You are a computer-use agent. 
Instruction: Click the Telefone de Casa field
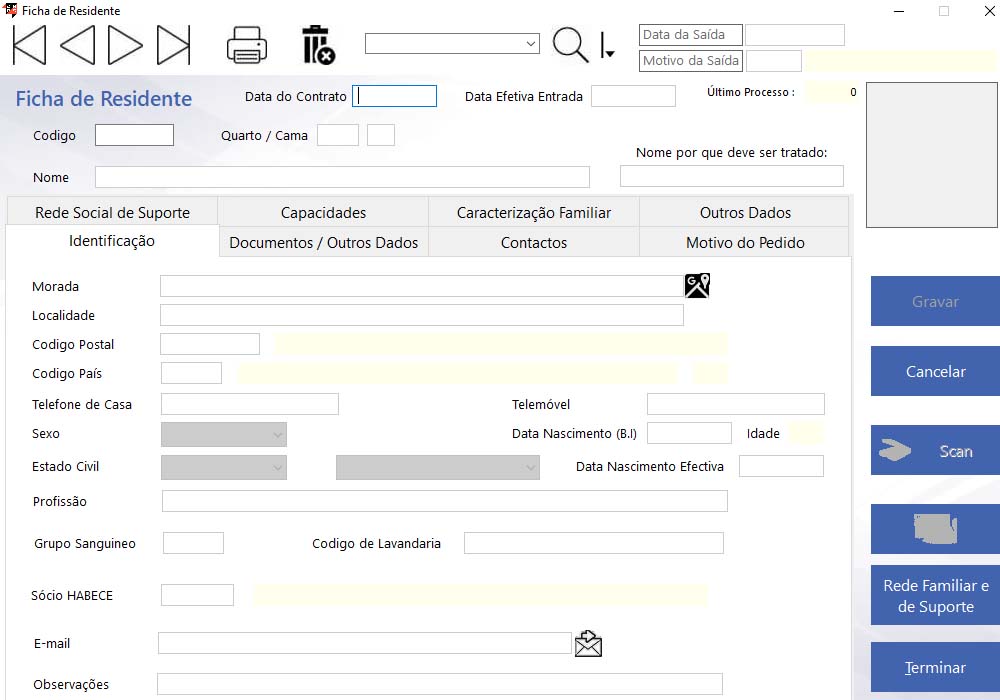coord(250,404)
